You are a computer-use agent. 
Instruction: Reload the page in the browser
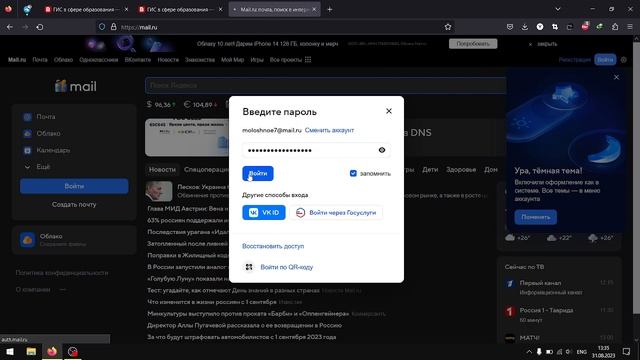(40, 27)
